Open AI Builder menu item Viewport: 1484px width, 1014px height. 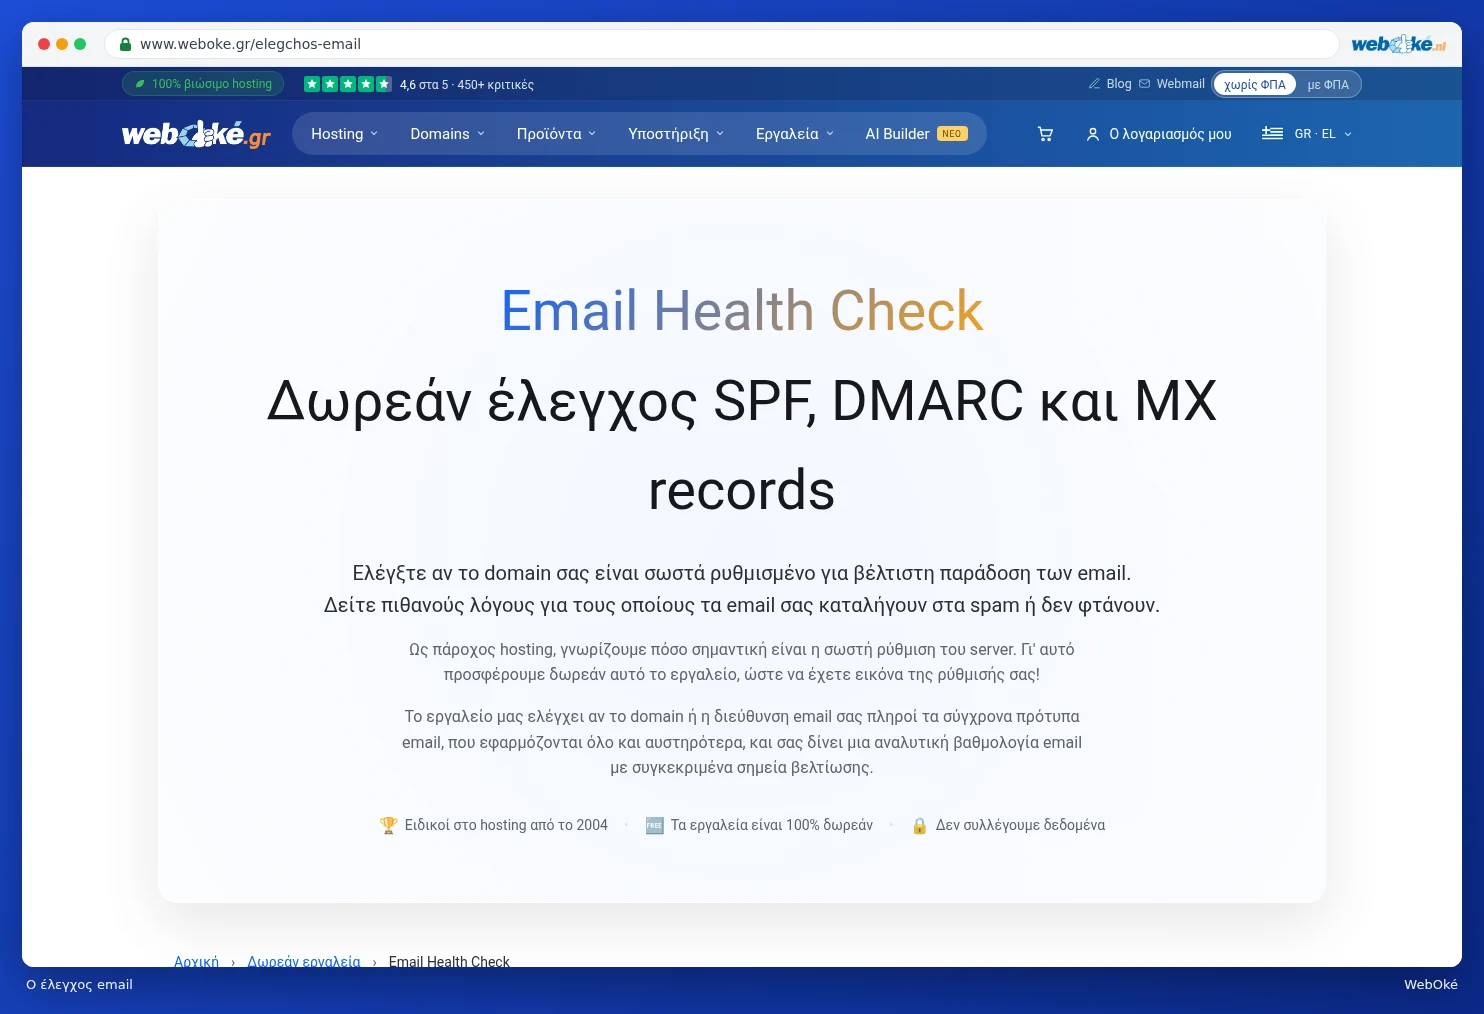click(916, 134)
